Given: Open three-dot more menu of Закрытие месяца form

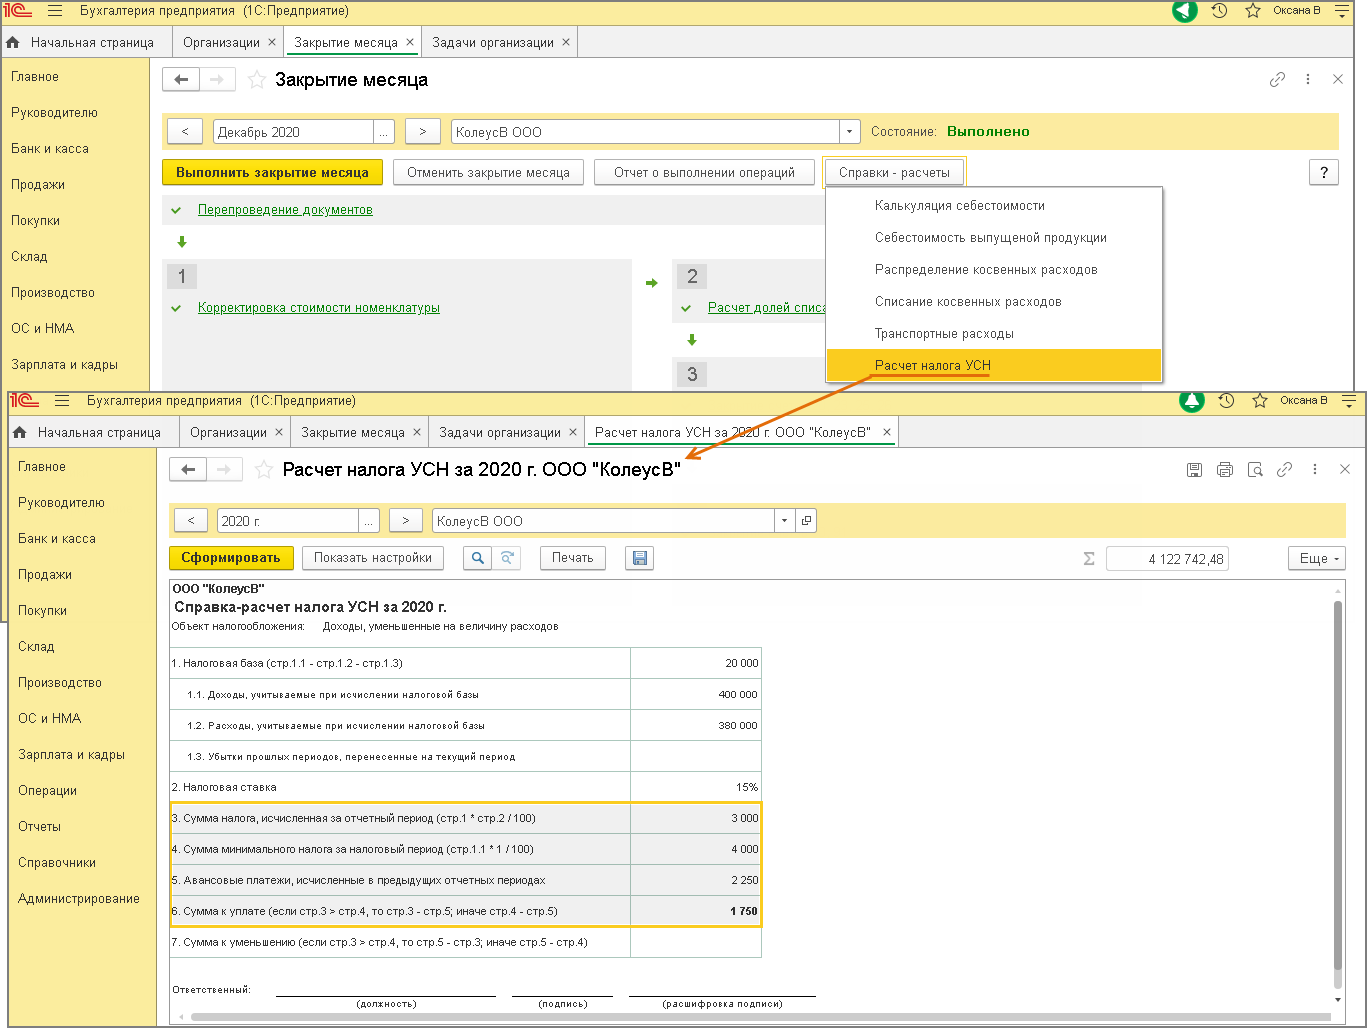Looking at the screenshot, I should click(x=1308, y=80).
